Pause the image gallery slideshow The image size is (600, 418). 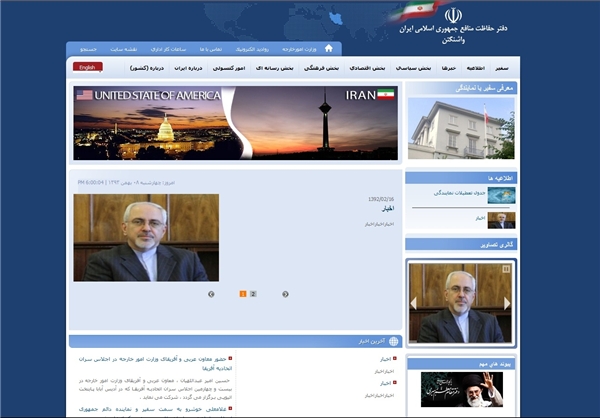[x=506, y=269]
